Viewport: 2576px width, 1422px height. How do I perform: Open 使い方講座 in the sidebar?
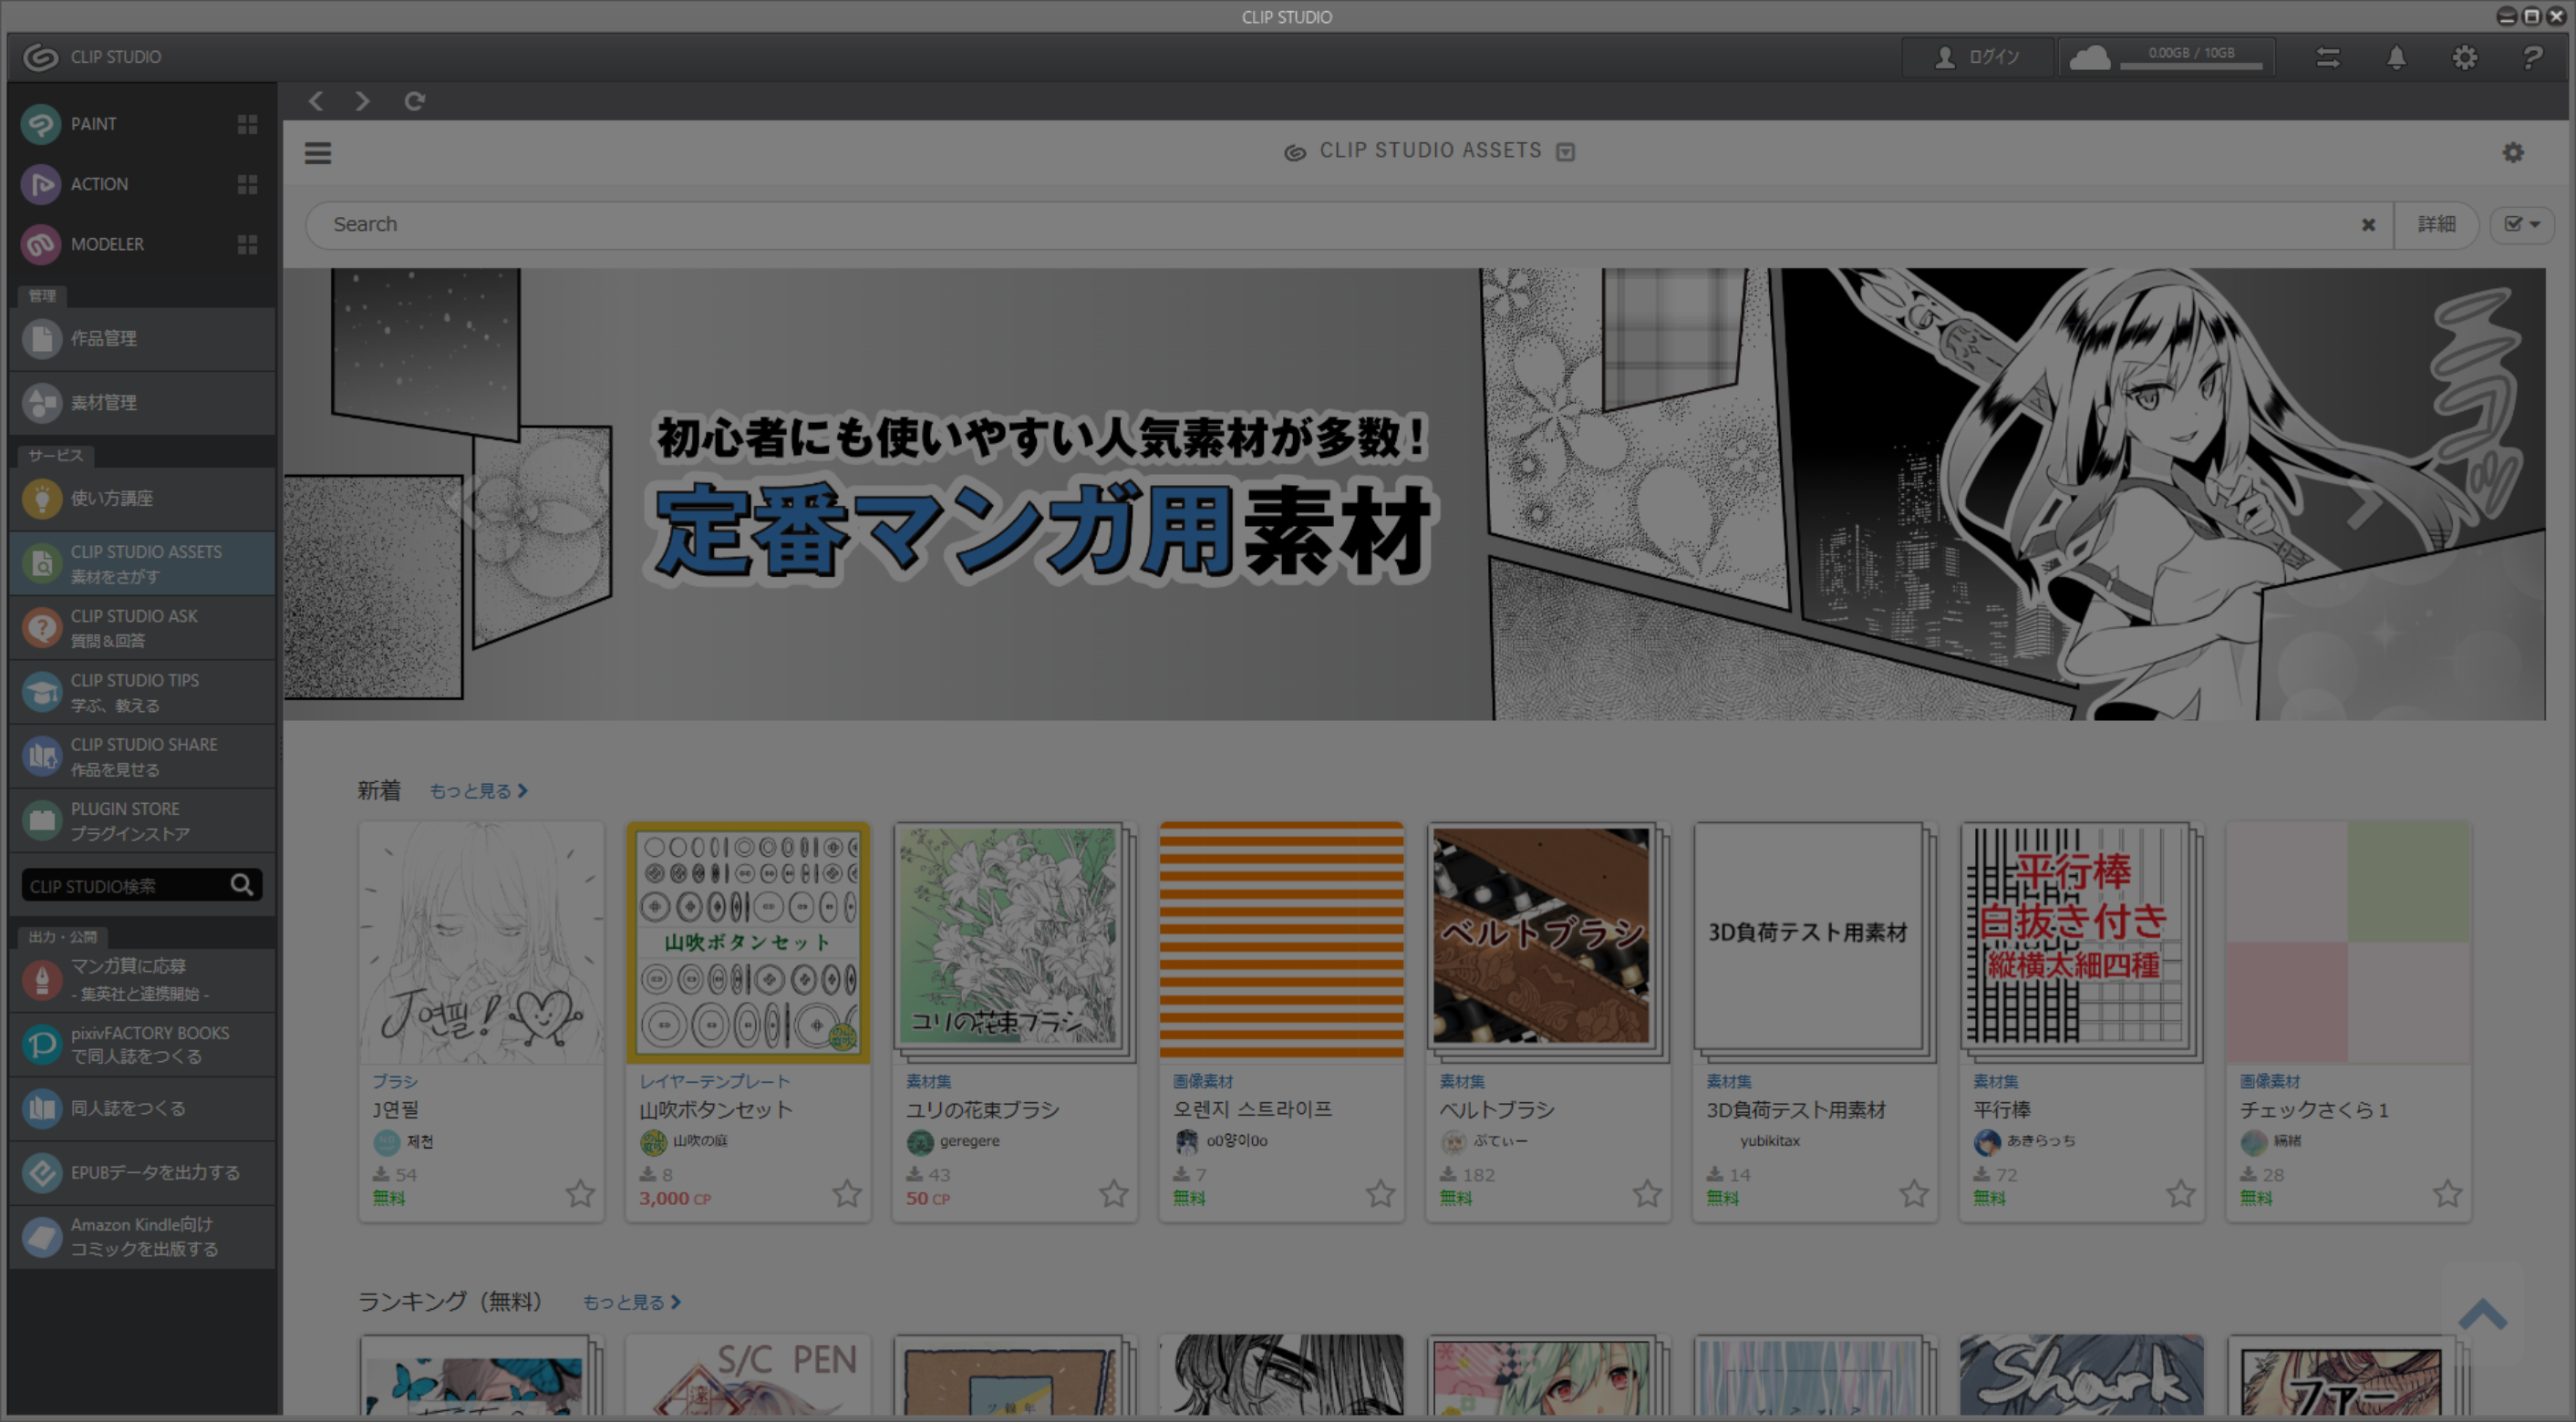pos(142,499)
